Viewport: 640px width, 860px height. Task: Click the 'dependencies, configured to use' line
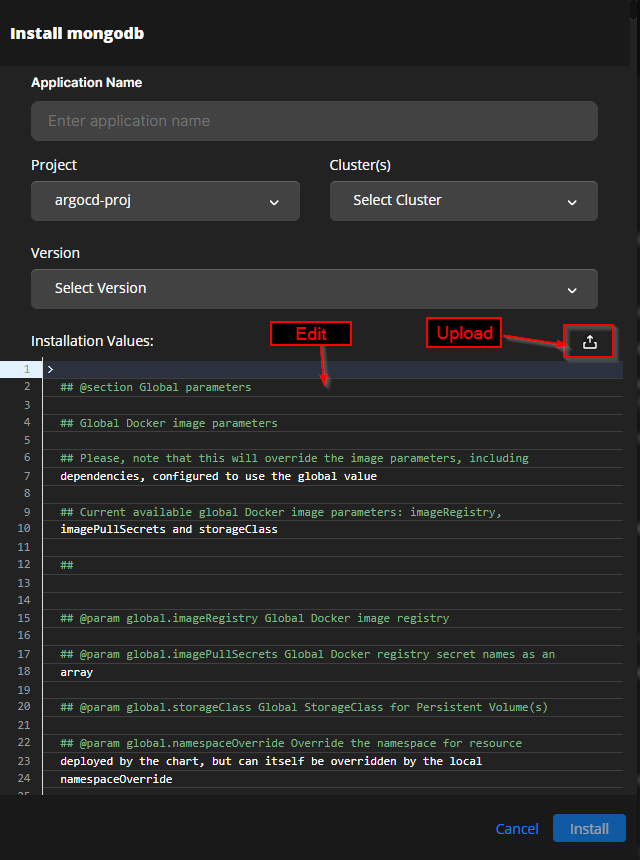pos(218,476)
